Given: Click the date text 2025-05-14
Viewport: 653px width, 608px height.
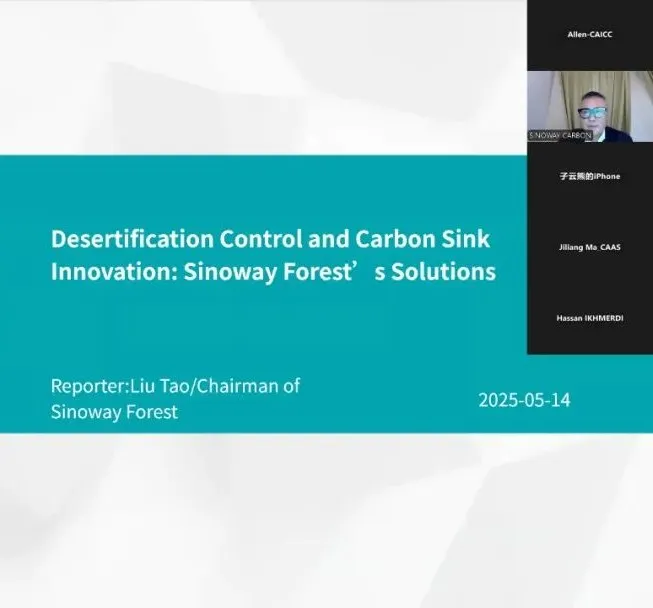Looking at the screenshot, I should [x=524, y=400].
